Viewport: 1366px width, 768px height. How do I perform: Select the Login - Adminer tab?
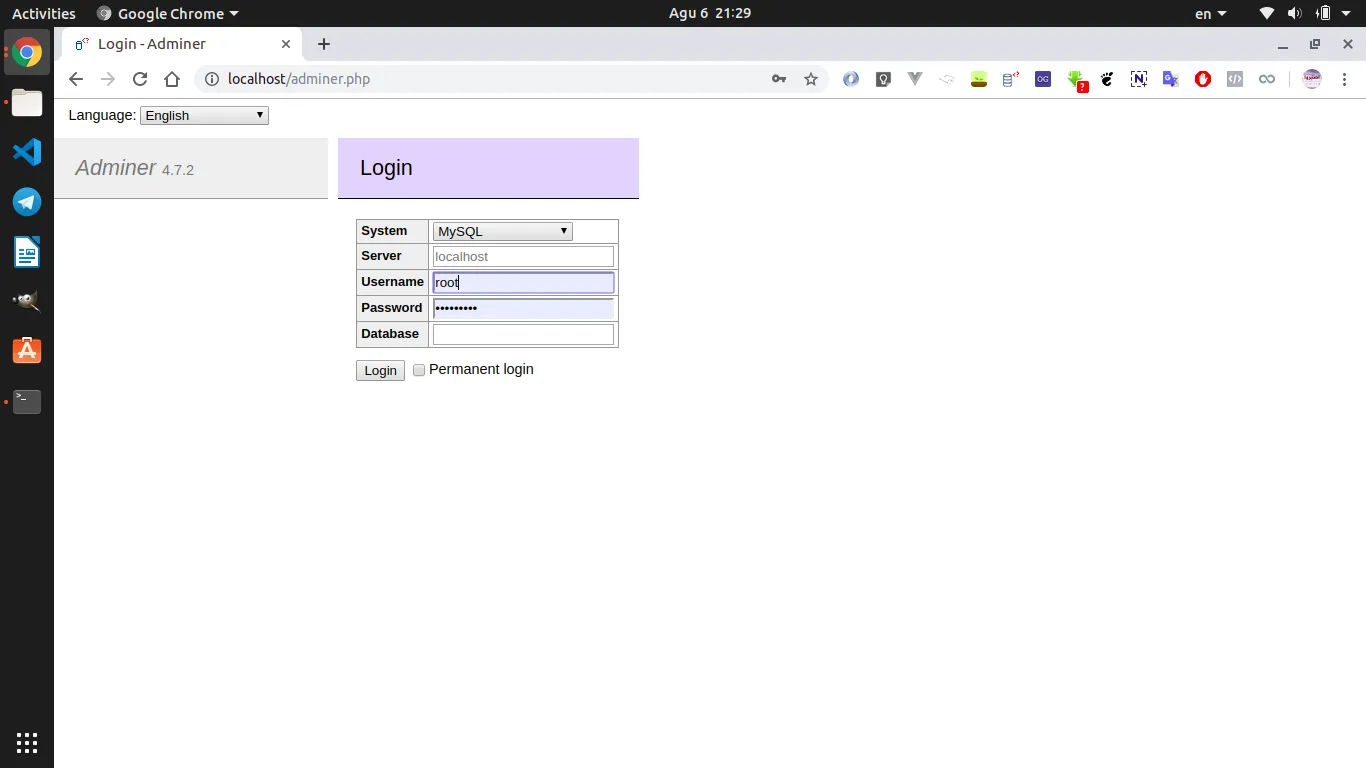tap(180, 44)
